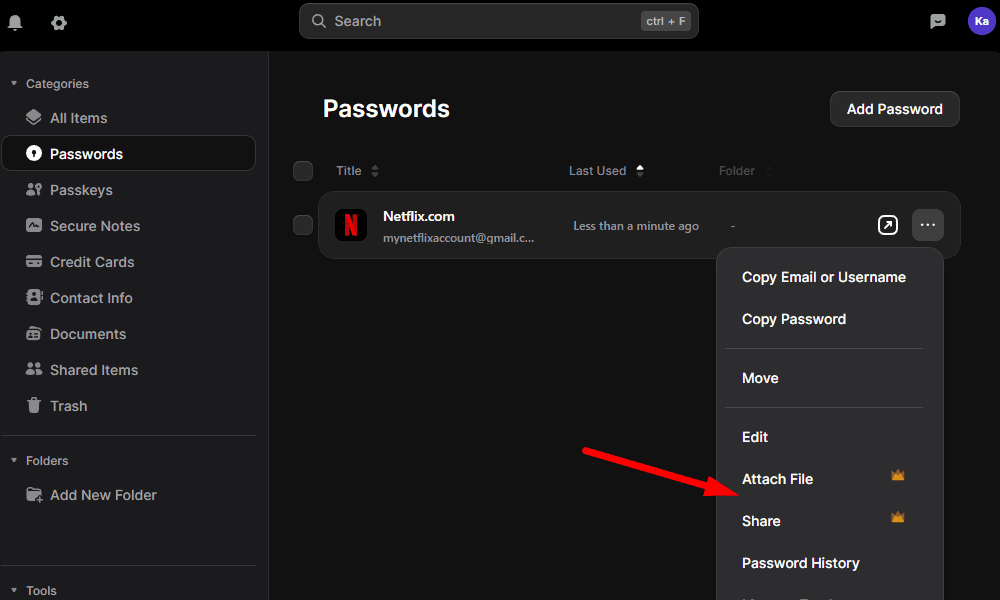Click the three-dot more options button
This screenshot has height=600, width=1000.
pos(928,225)
